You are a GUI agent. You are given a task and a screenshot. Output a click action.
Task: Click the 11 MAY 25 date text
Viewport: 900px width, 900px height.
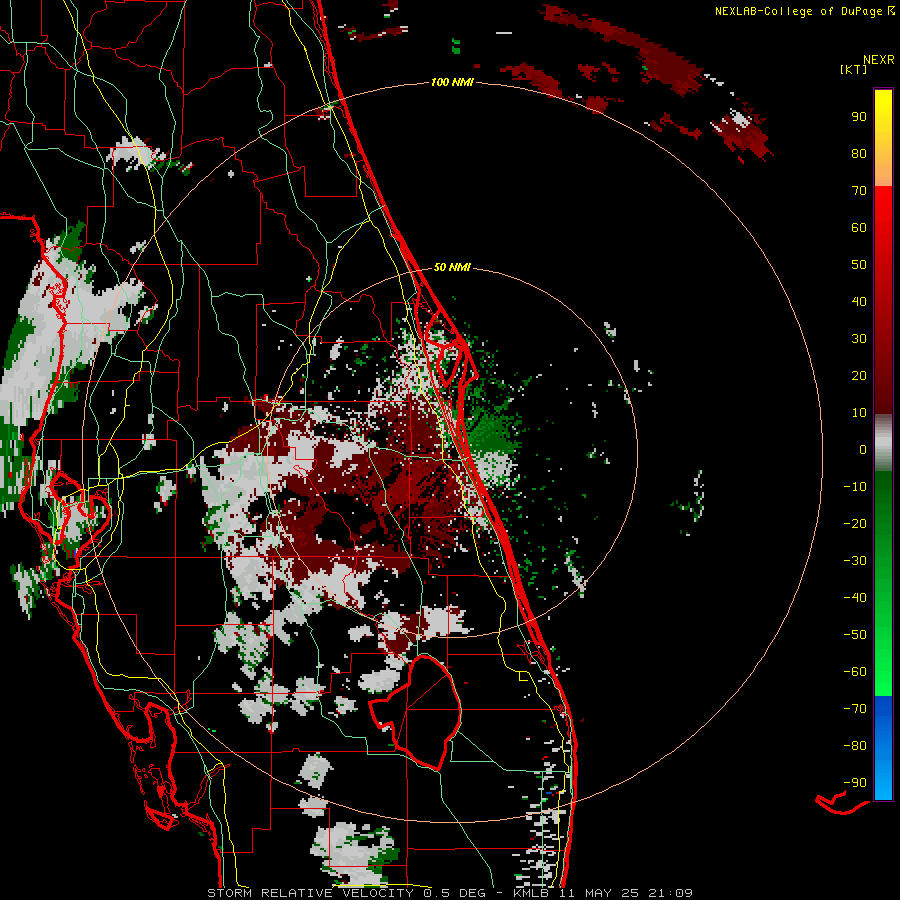(x=599, y=893)
